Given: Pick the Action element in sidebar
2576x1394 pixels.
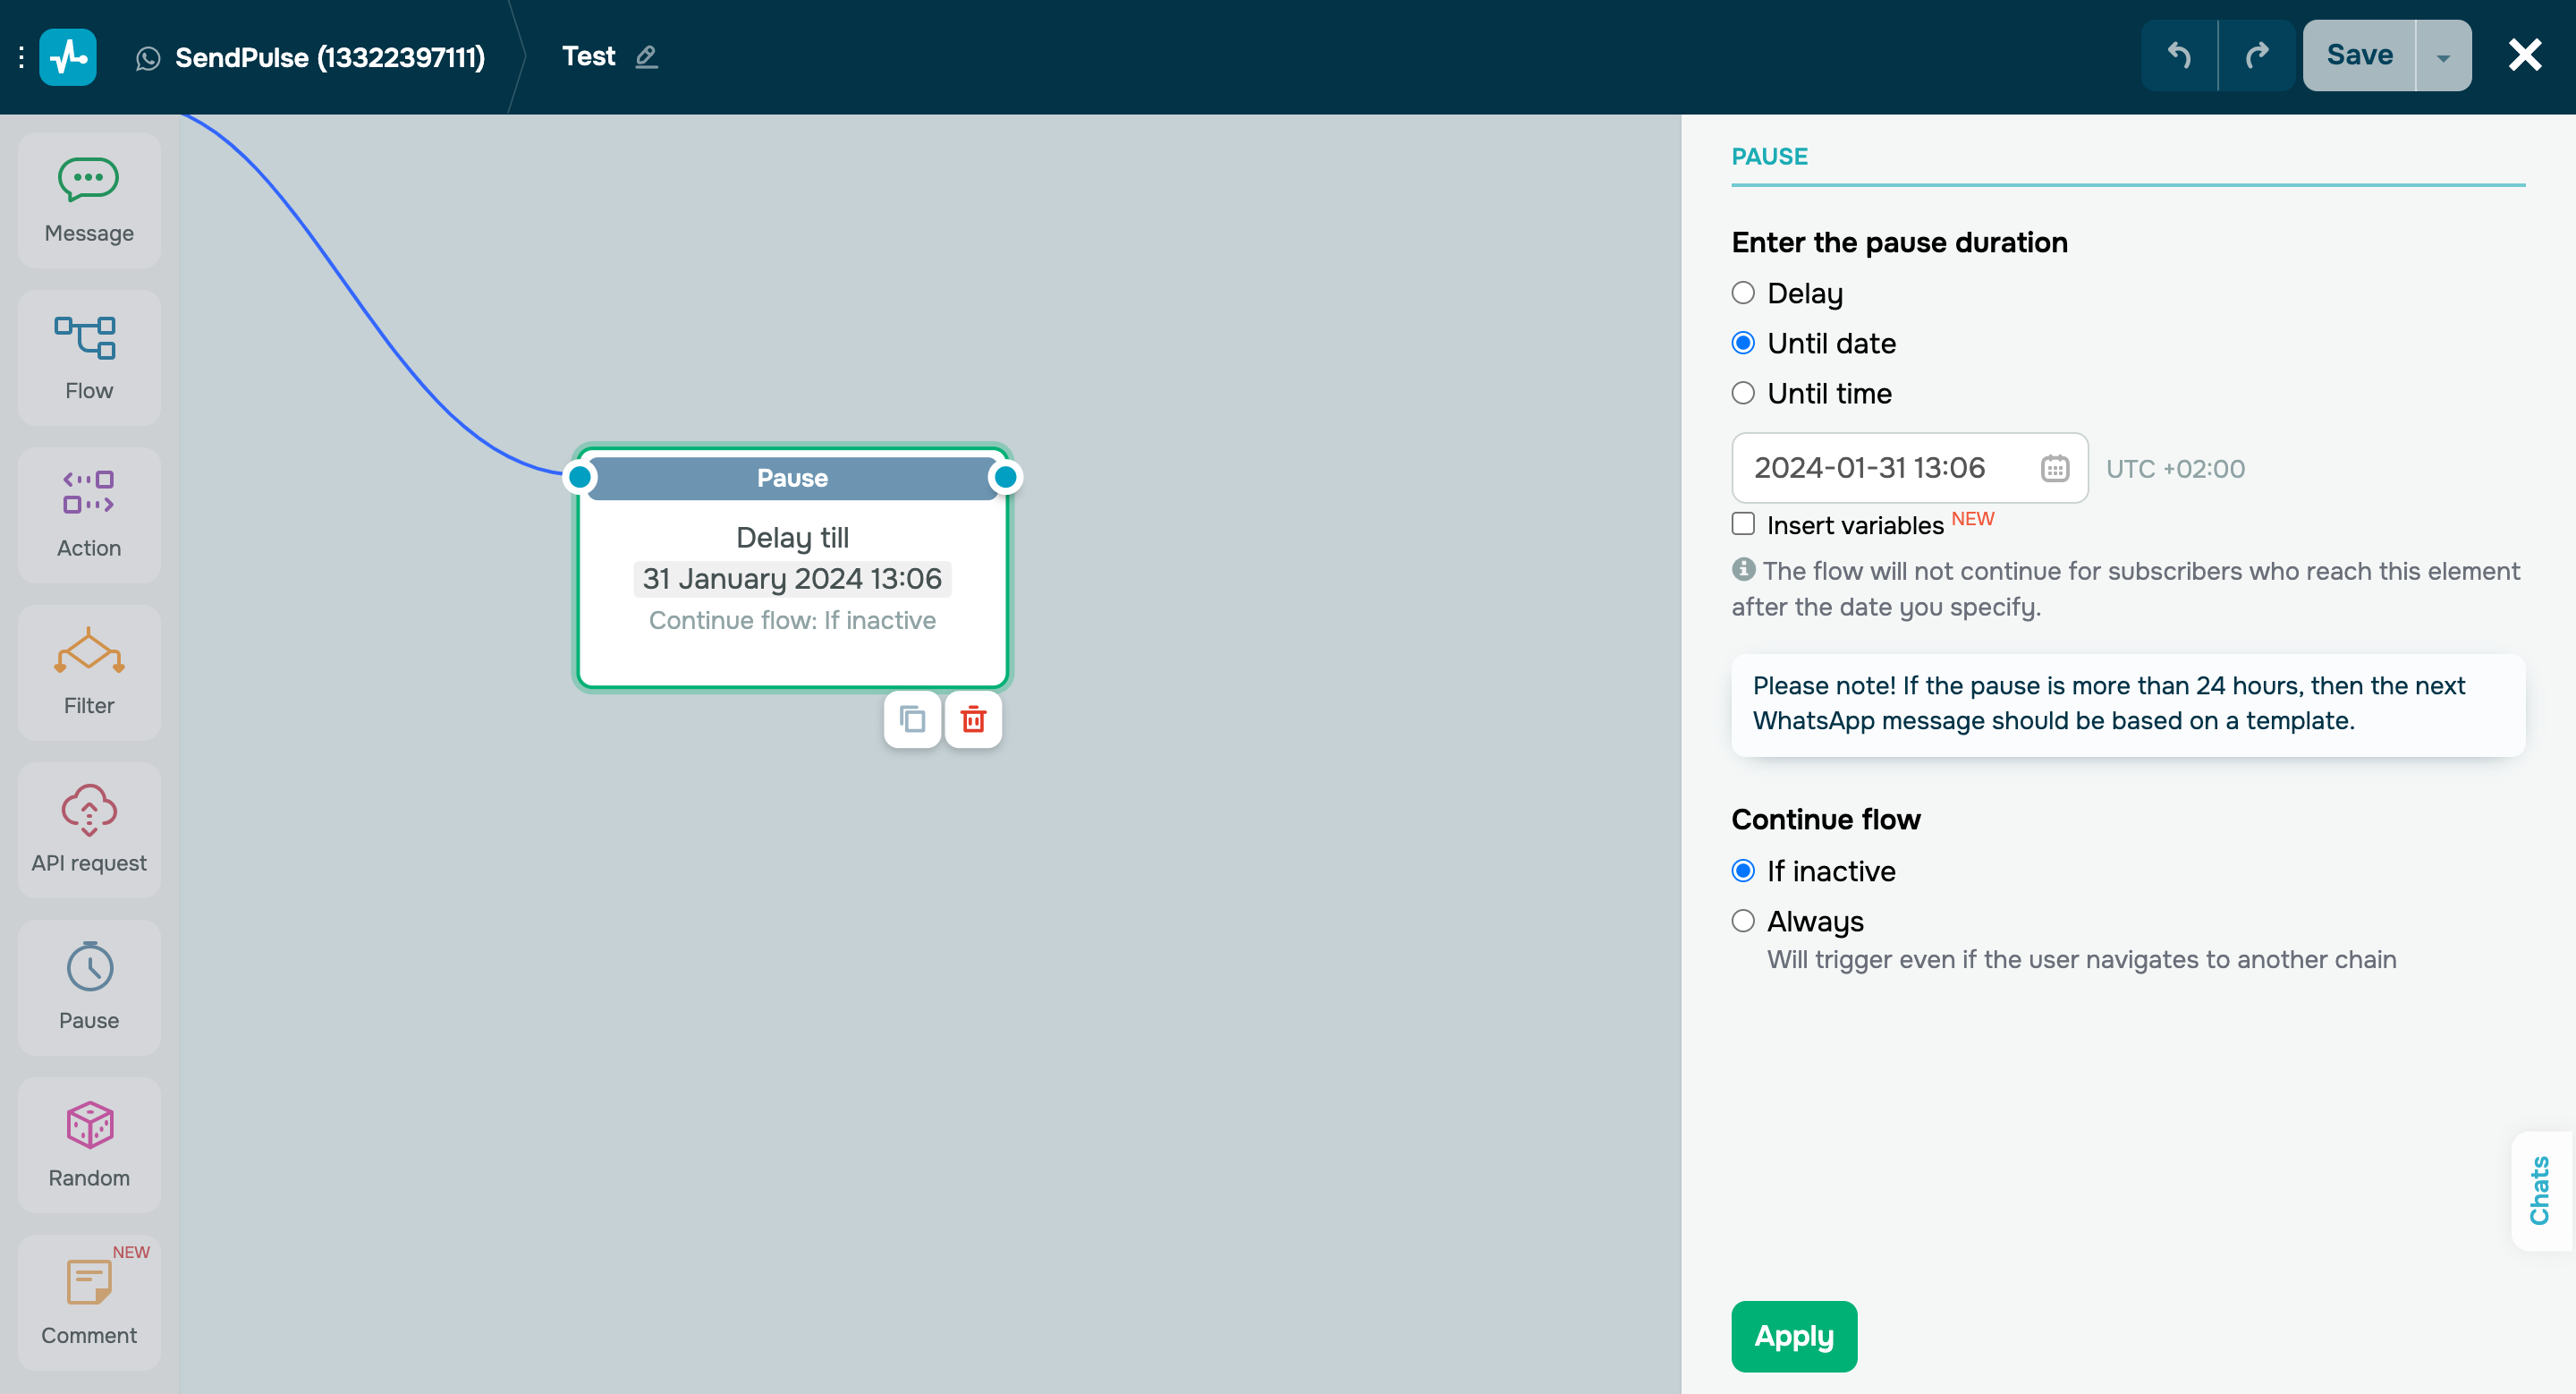Looking at the screenshot, I should tap(88, 514).
